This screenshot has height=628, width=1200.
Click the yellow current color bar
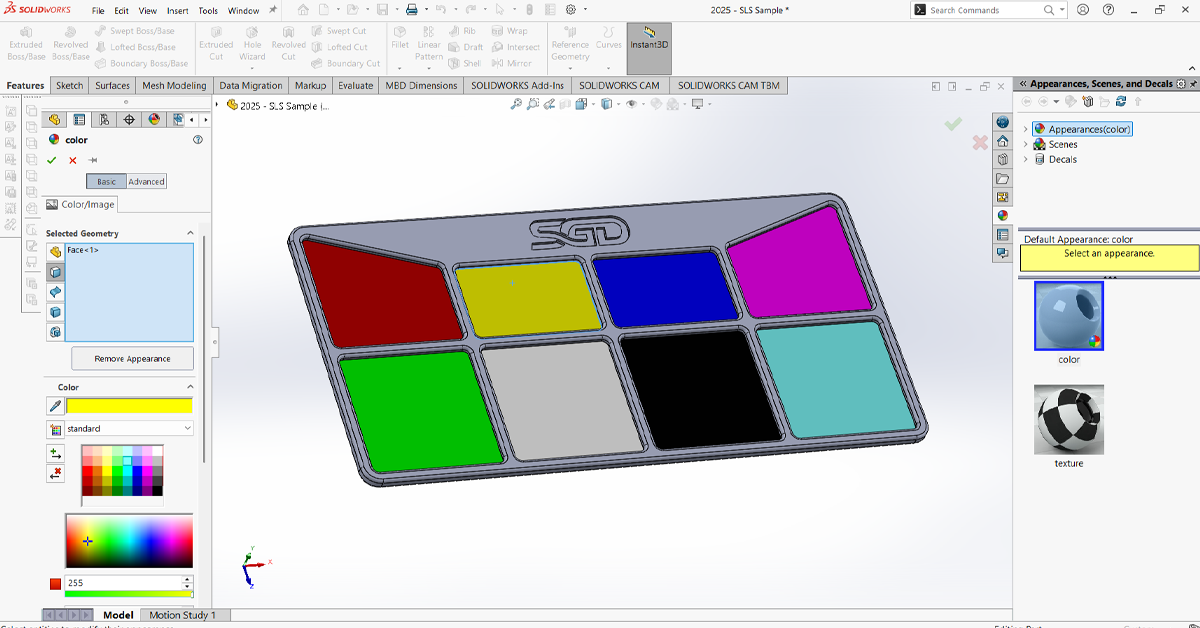129,406
